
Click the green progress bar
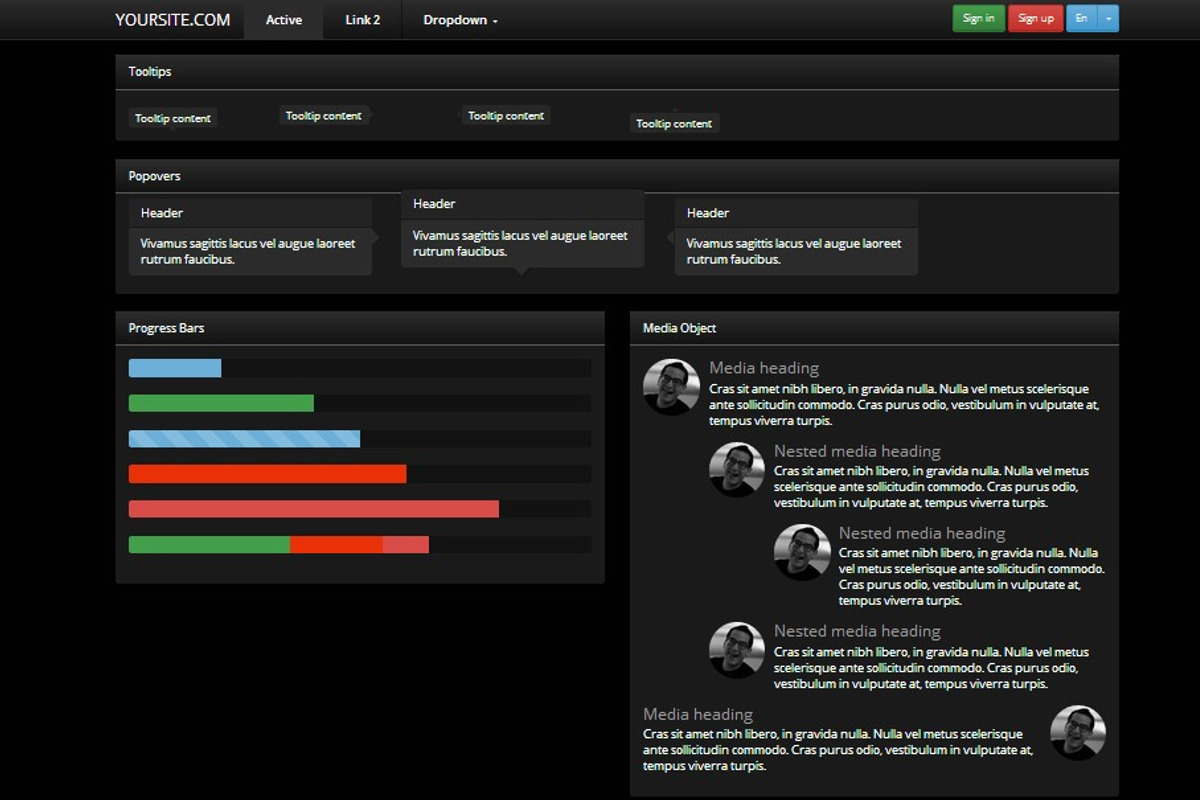pos(220,403)
